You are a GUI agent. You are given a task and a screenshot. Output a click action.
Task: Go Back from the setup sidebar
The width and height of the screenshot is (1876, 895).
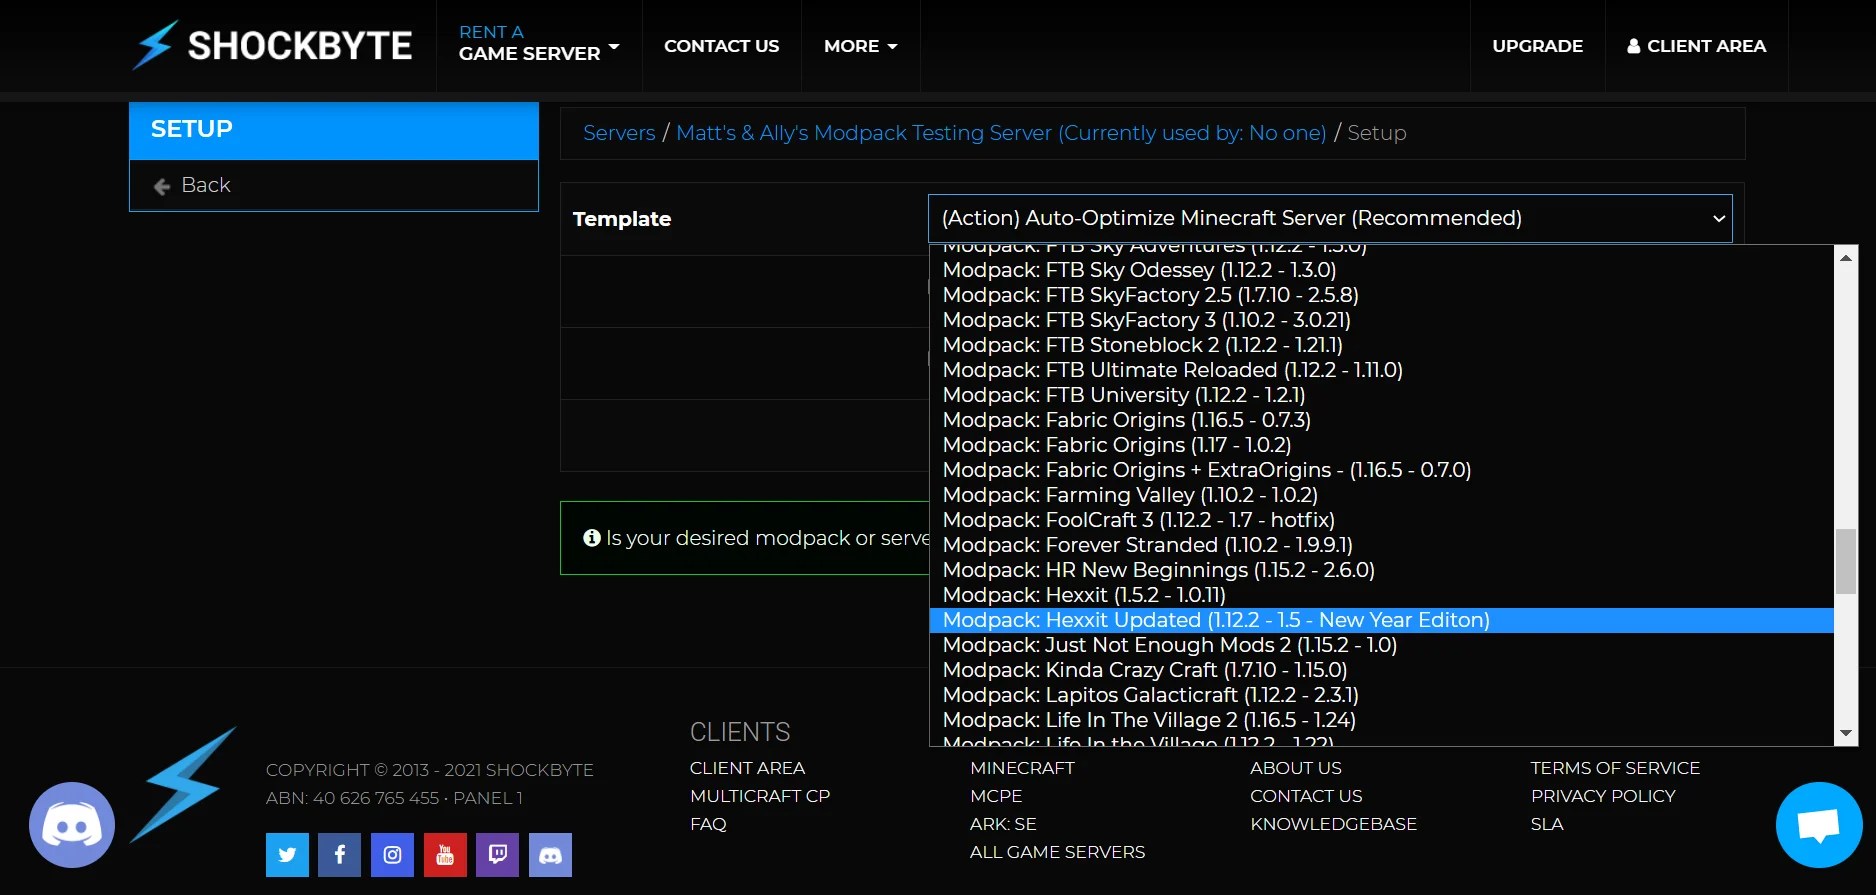coord(334,185)
